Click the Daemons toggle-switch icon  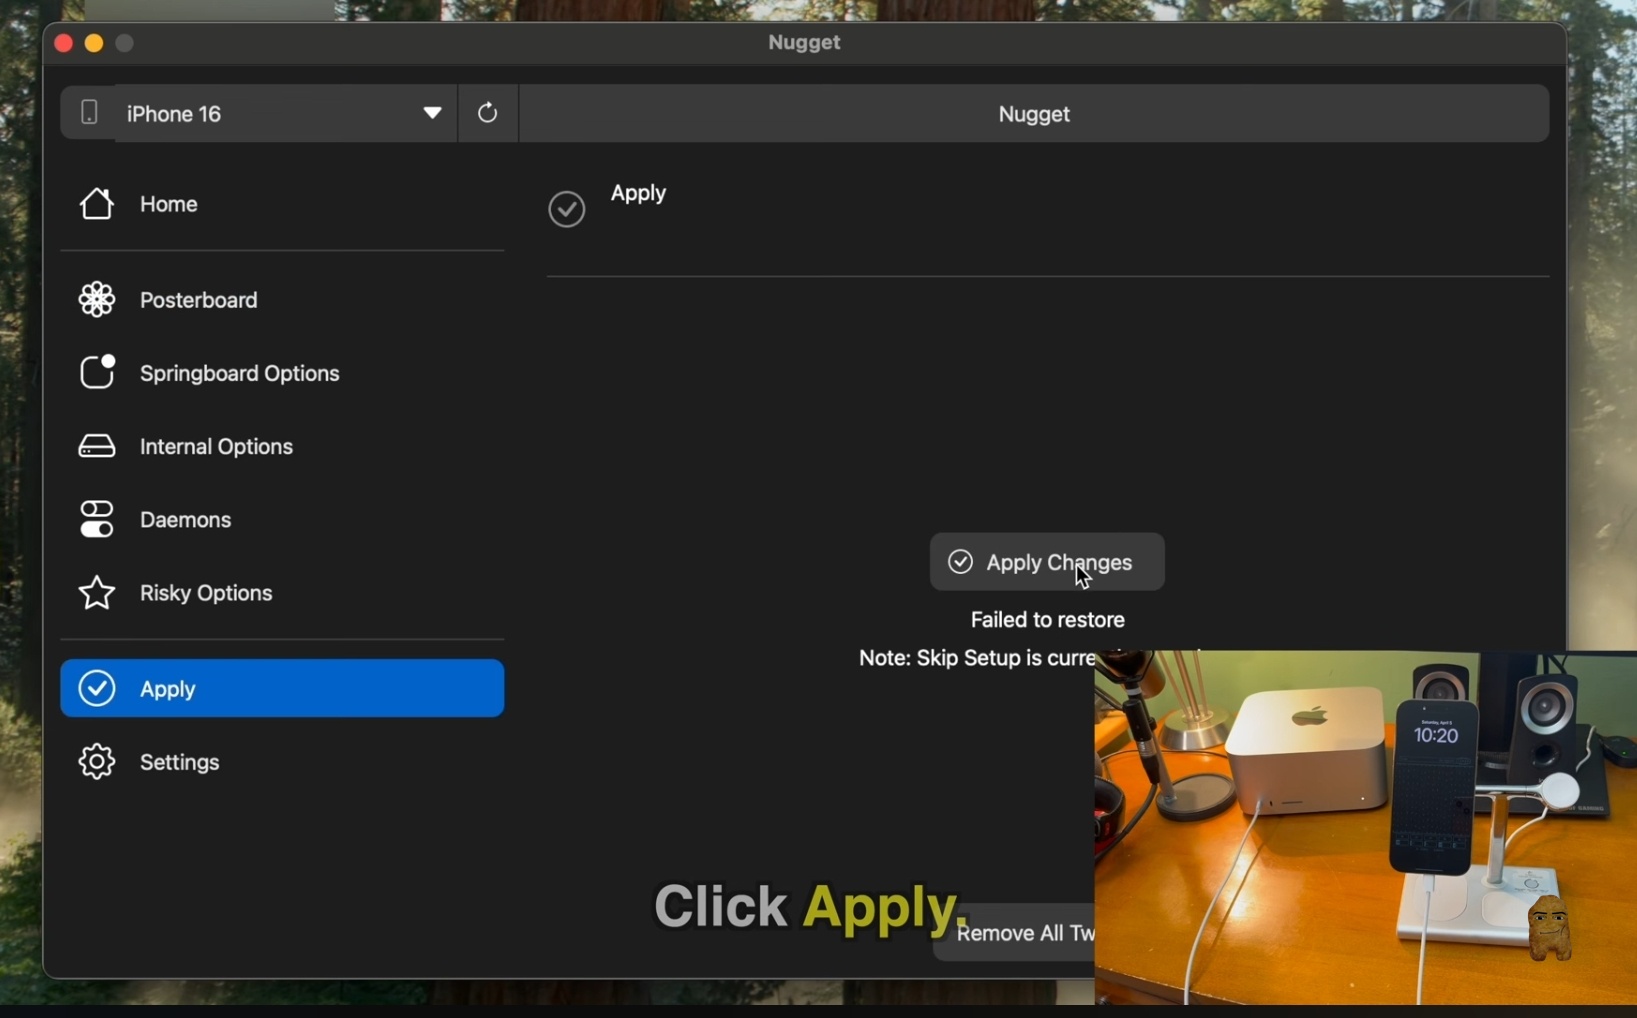[97, 520]
